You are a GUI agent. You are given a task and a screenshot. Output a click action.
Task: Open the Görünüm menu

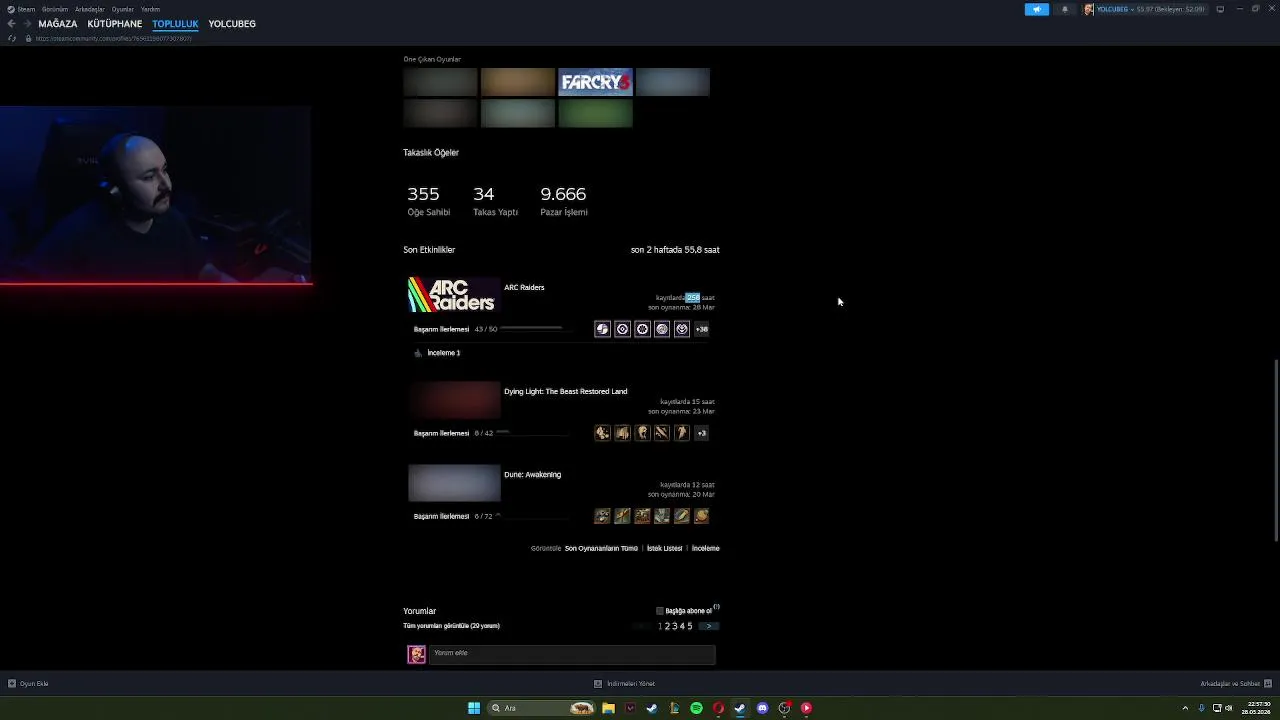(55, 9)
